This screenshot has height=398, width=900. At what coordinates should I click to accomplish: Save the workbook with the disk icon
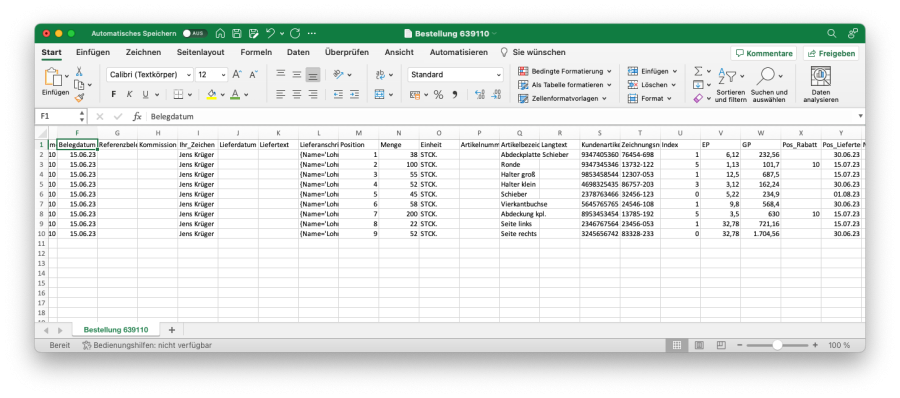236,33
